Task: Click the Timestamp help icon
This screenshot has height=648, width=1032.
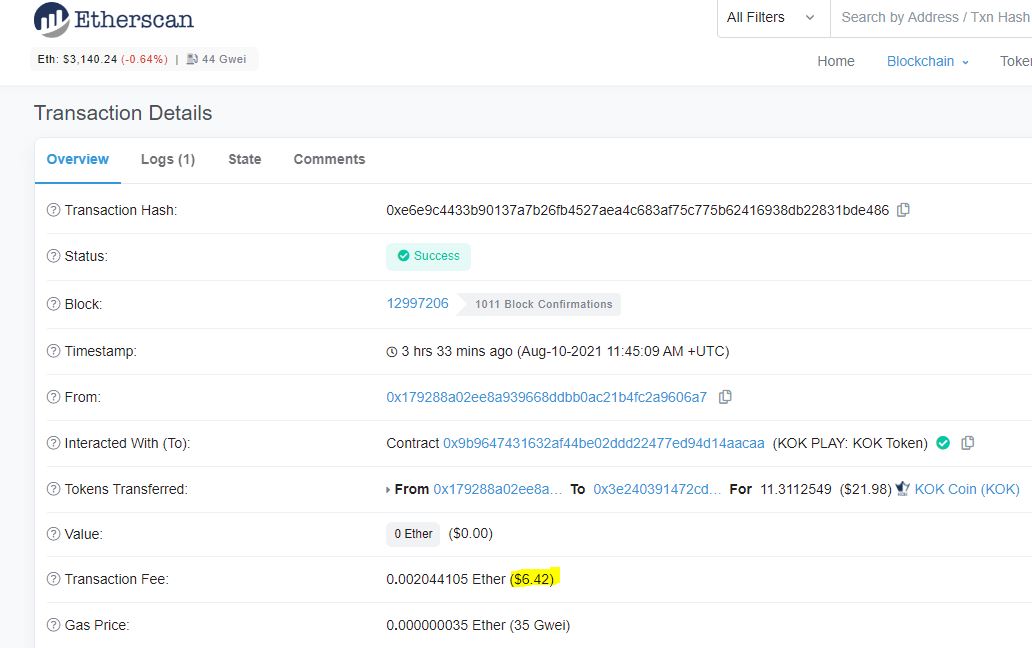Action: 54,351
